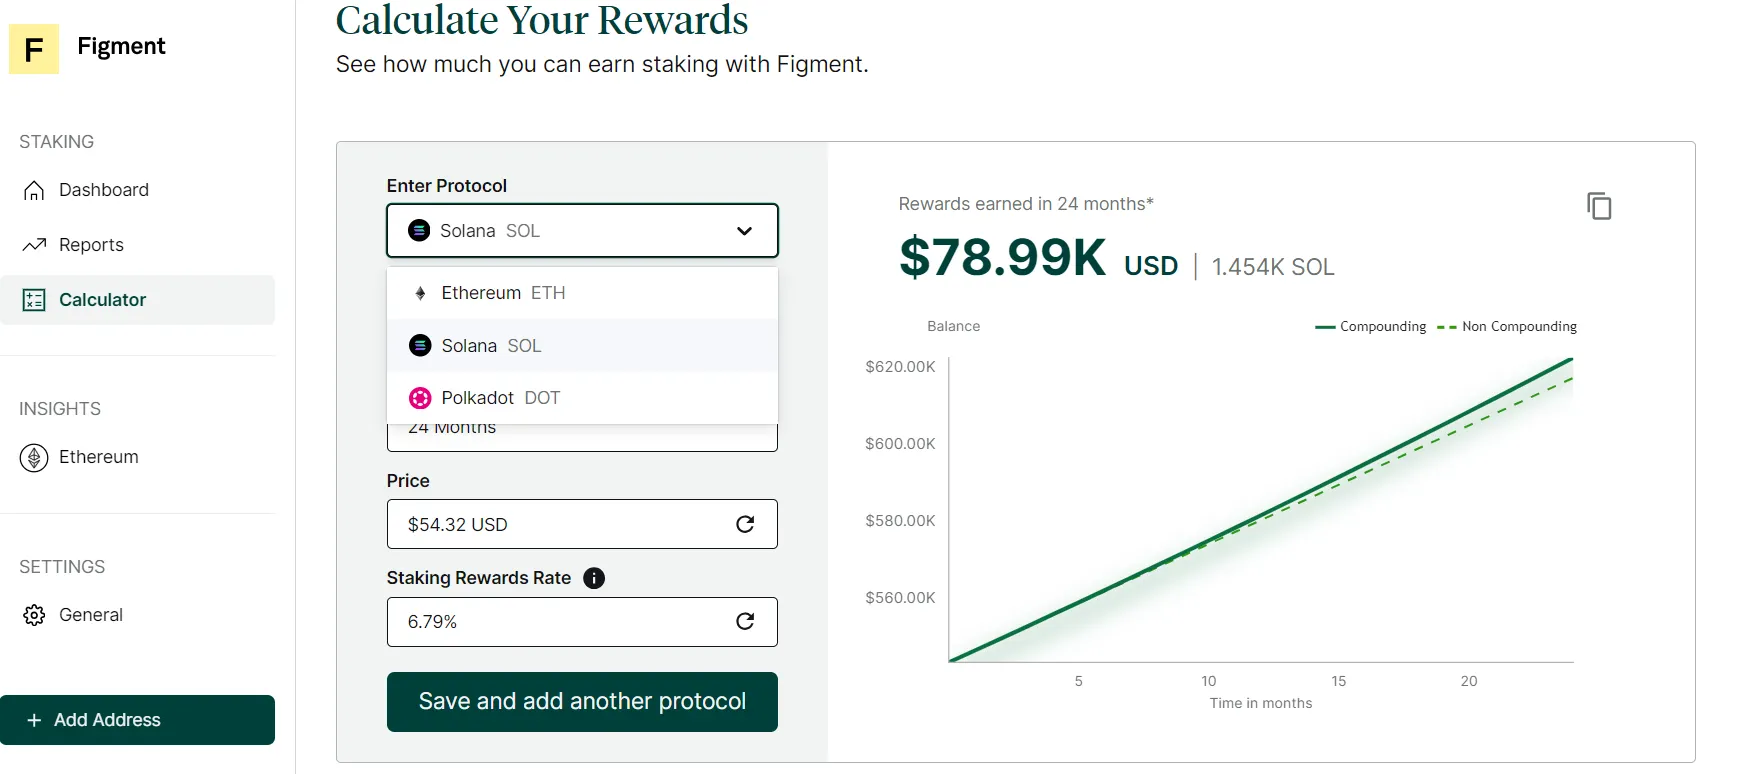Reset the Staking Rewards Rate

(x=745, y=621)
